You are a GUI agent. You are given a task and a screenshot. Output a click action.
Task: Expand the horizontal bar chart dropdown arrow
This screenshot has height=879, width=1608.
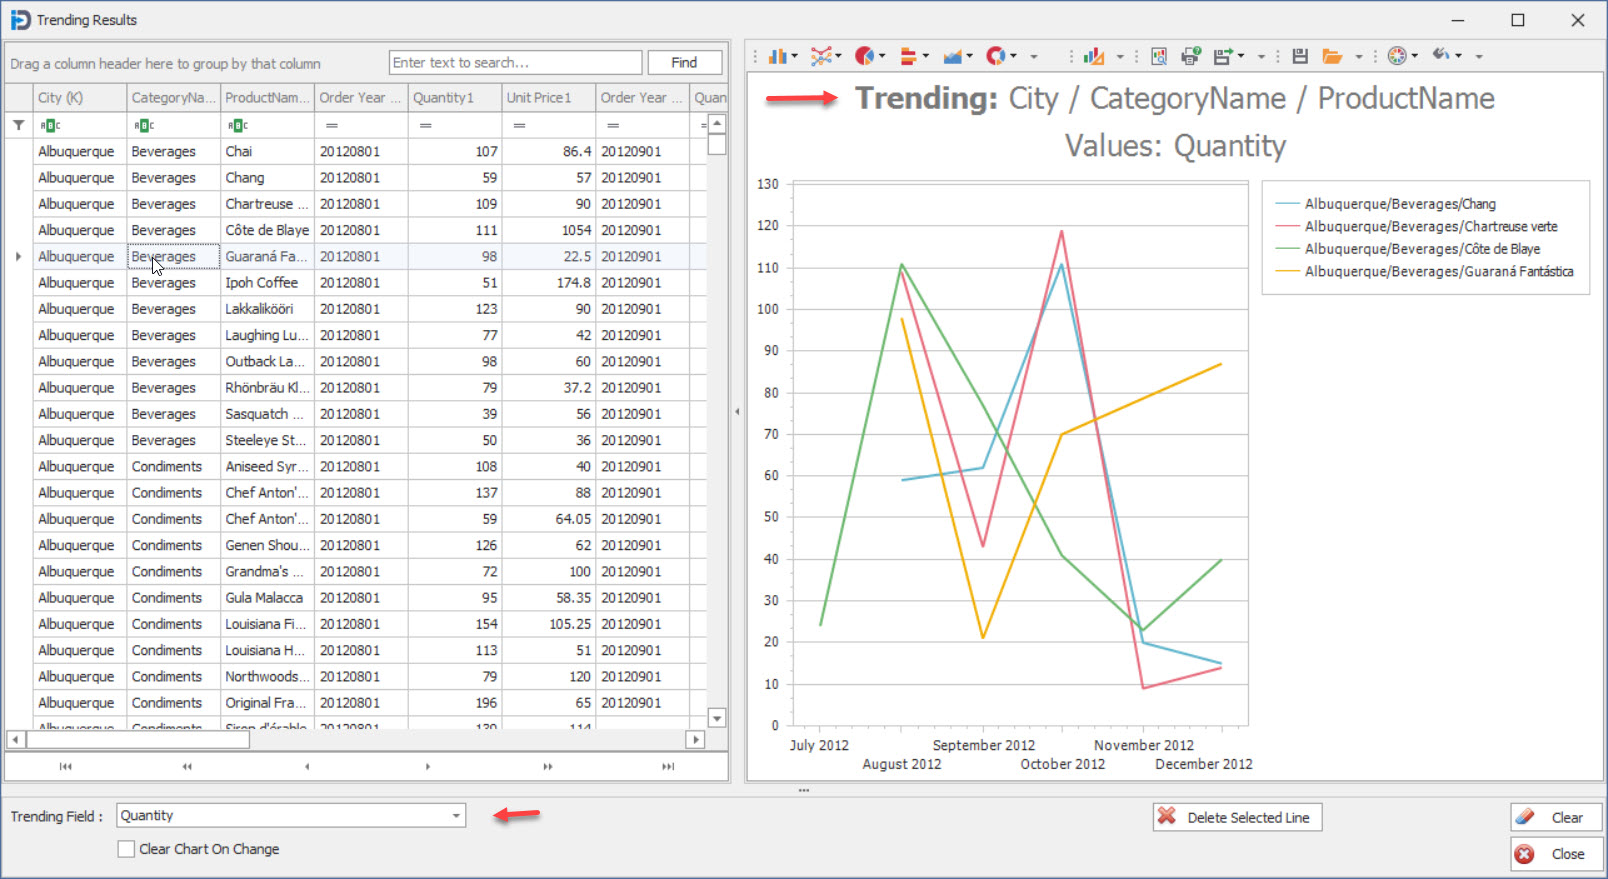926,56
